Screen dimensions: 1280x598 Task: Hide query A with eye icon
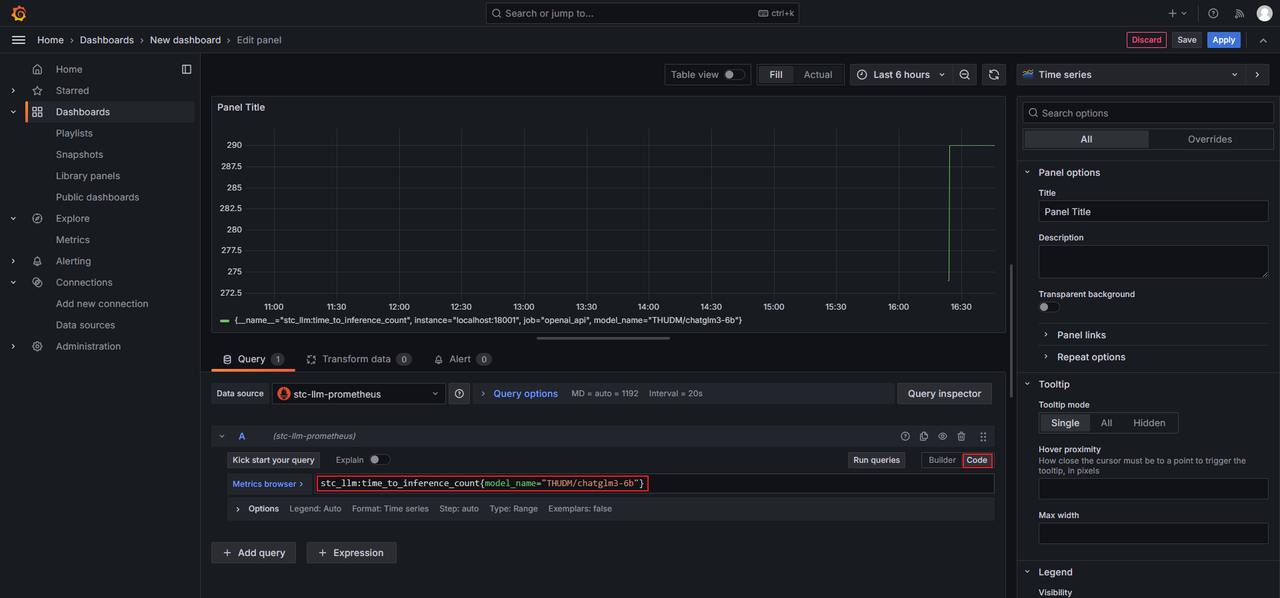tap(942, 437)
